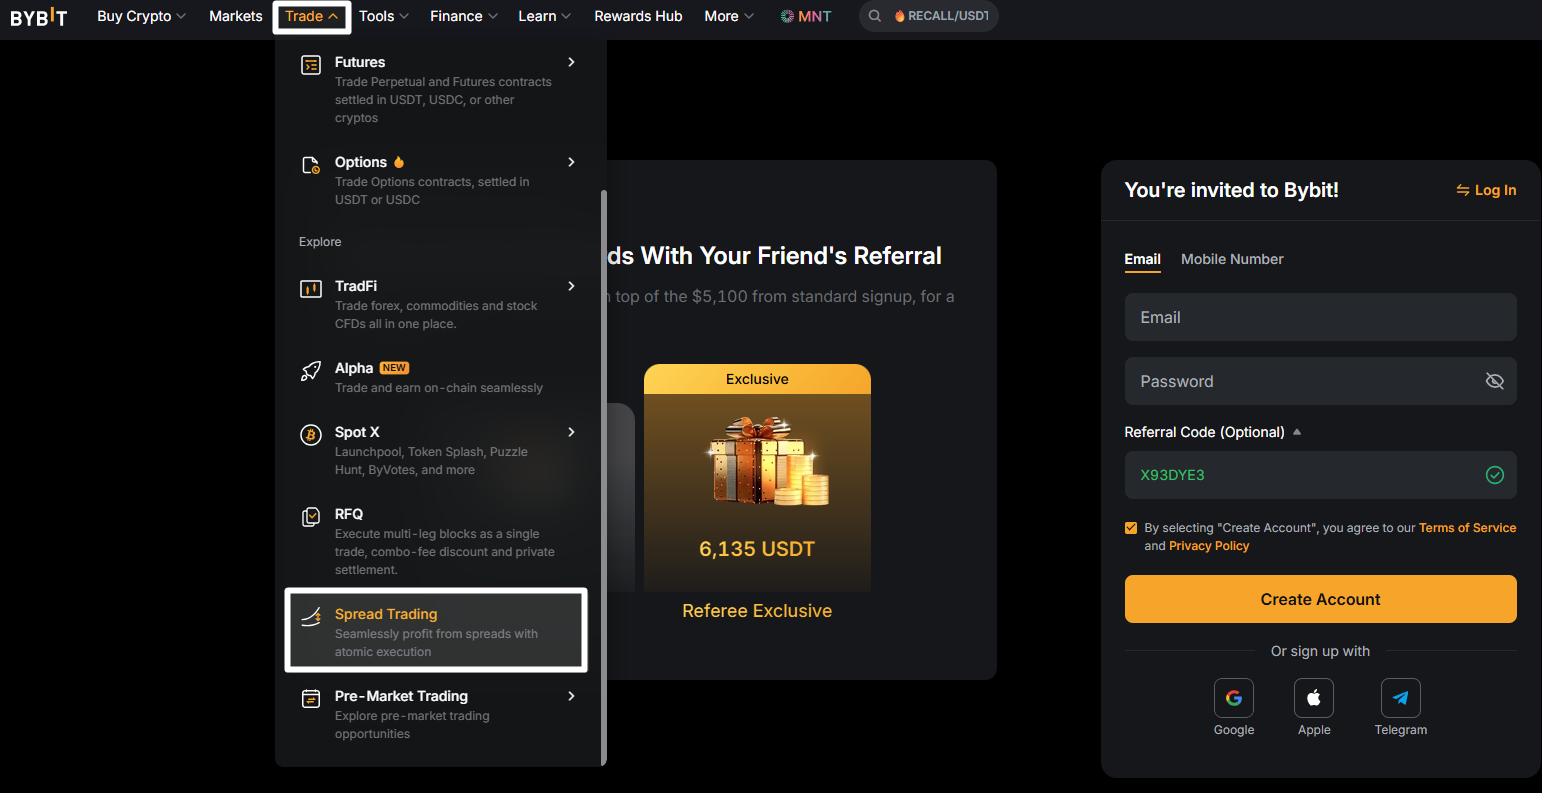Expand the TradFi submenu arrow
This screenshot has width=1542, height=793.
[x=571, y=286]
